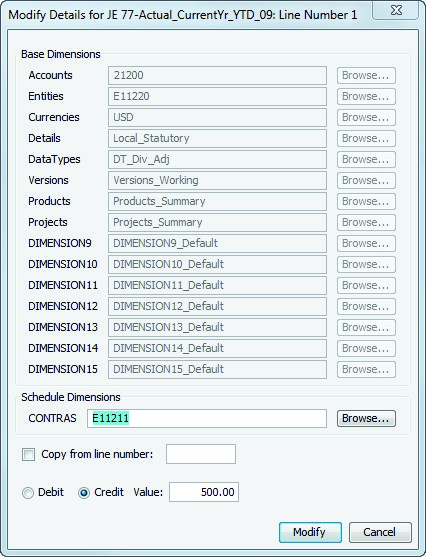
Task: Click the DIMENSION15_Default field
Action: [217, 369]
